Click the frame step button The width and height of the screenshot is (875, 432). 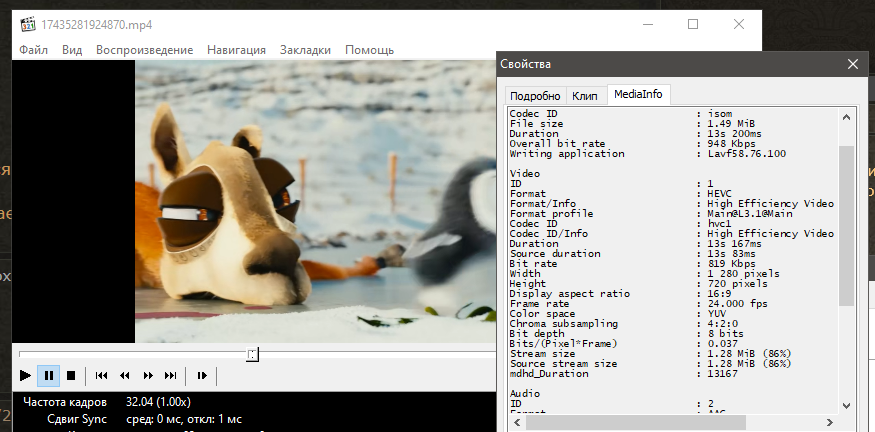click(202, 376)
